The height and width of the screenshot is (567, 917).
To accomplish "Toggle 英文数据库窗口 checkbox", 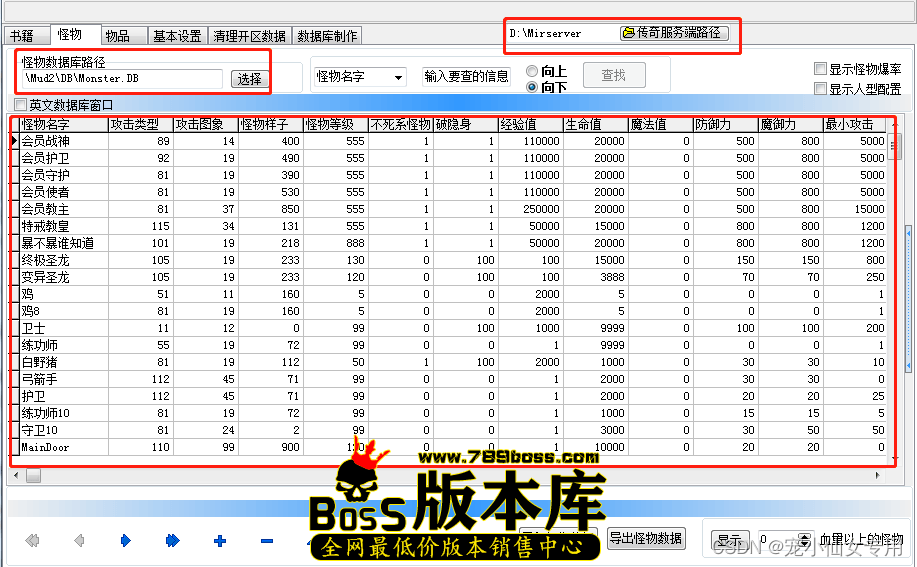I will 20,105.
